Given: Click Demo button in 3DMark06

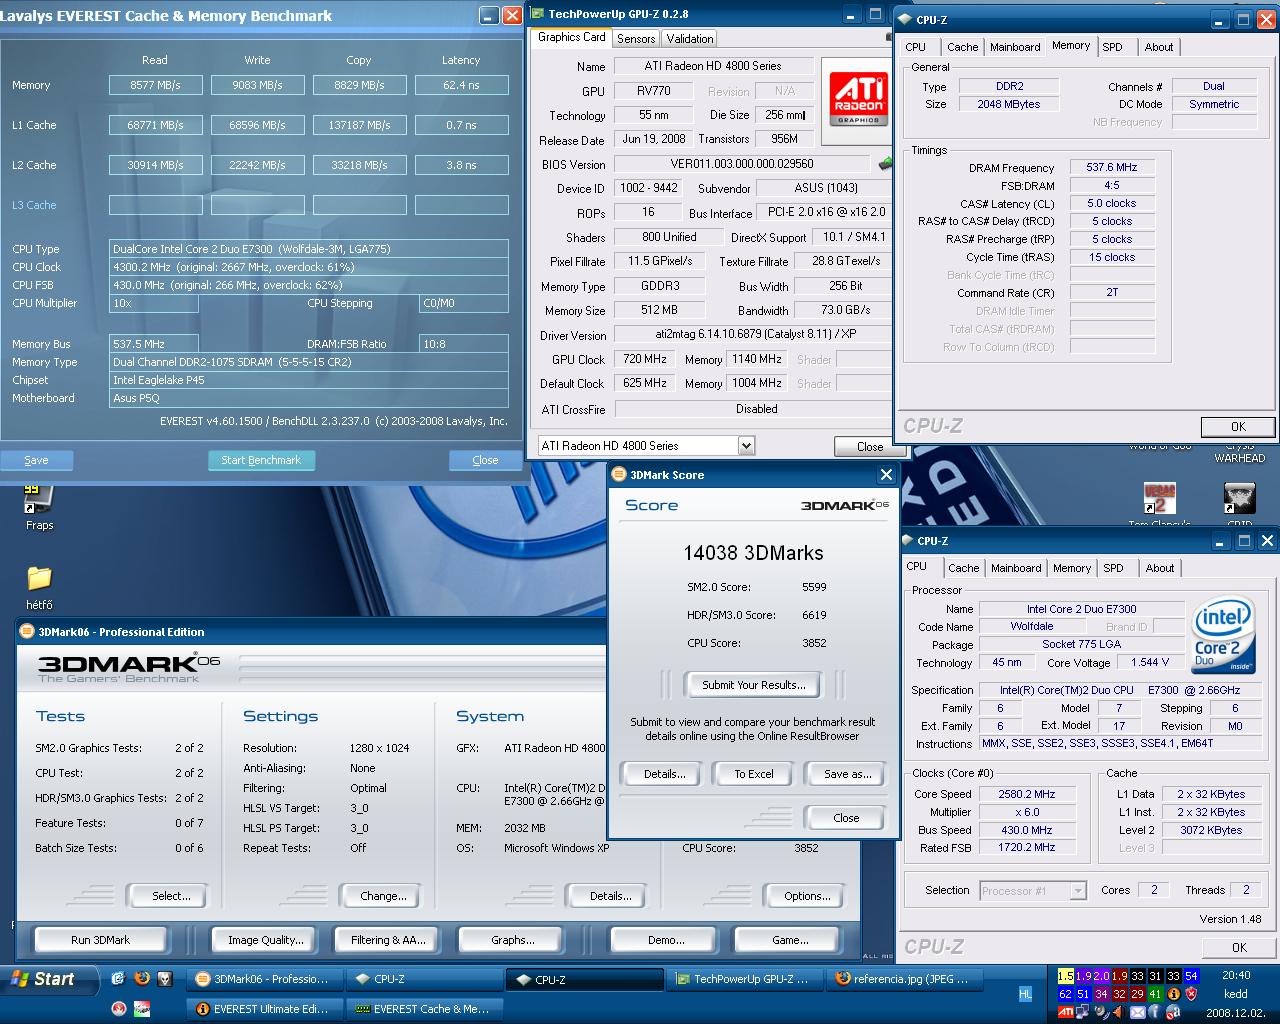Looking at the screenshot, I should (666, 940).
